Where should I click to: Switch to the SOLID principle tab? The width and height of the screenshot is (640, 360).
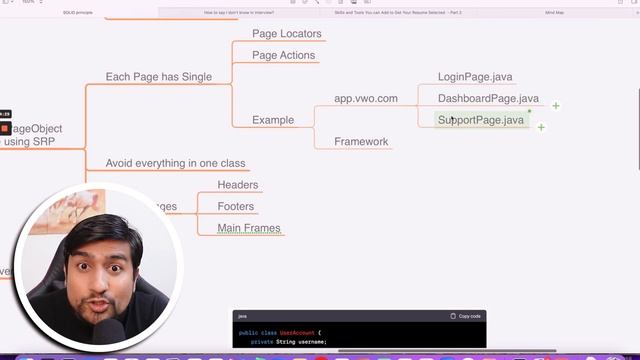coord(78,13)
